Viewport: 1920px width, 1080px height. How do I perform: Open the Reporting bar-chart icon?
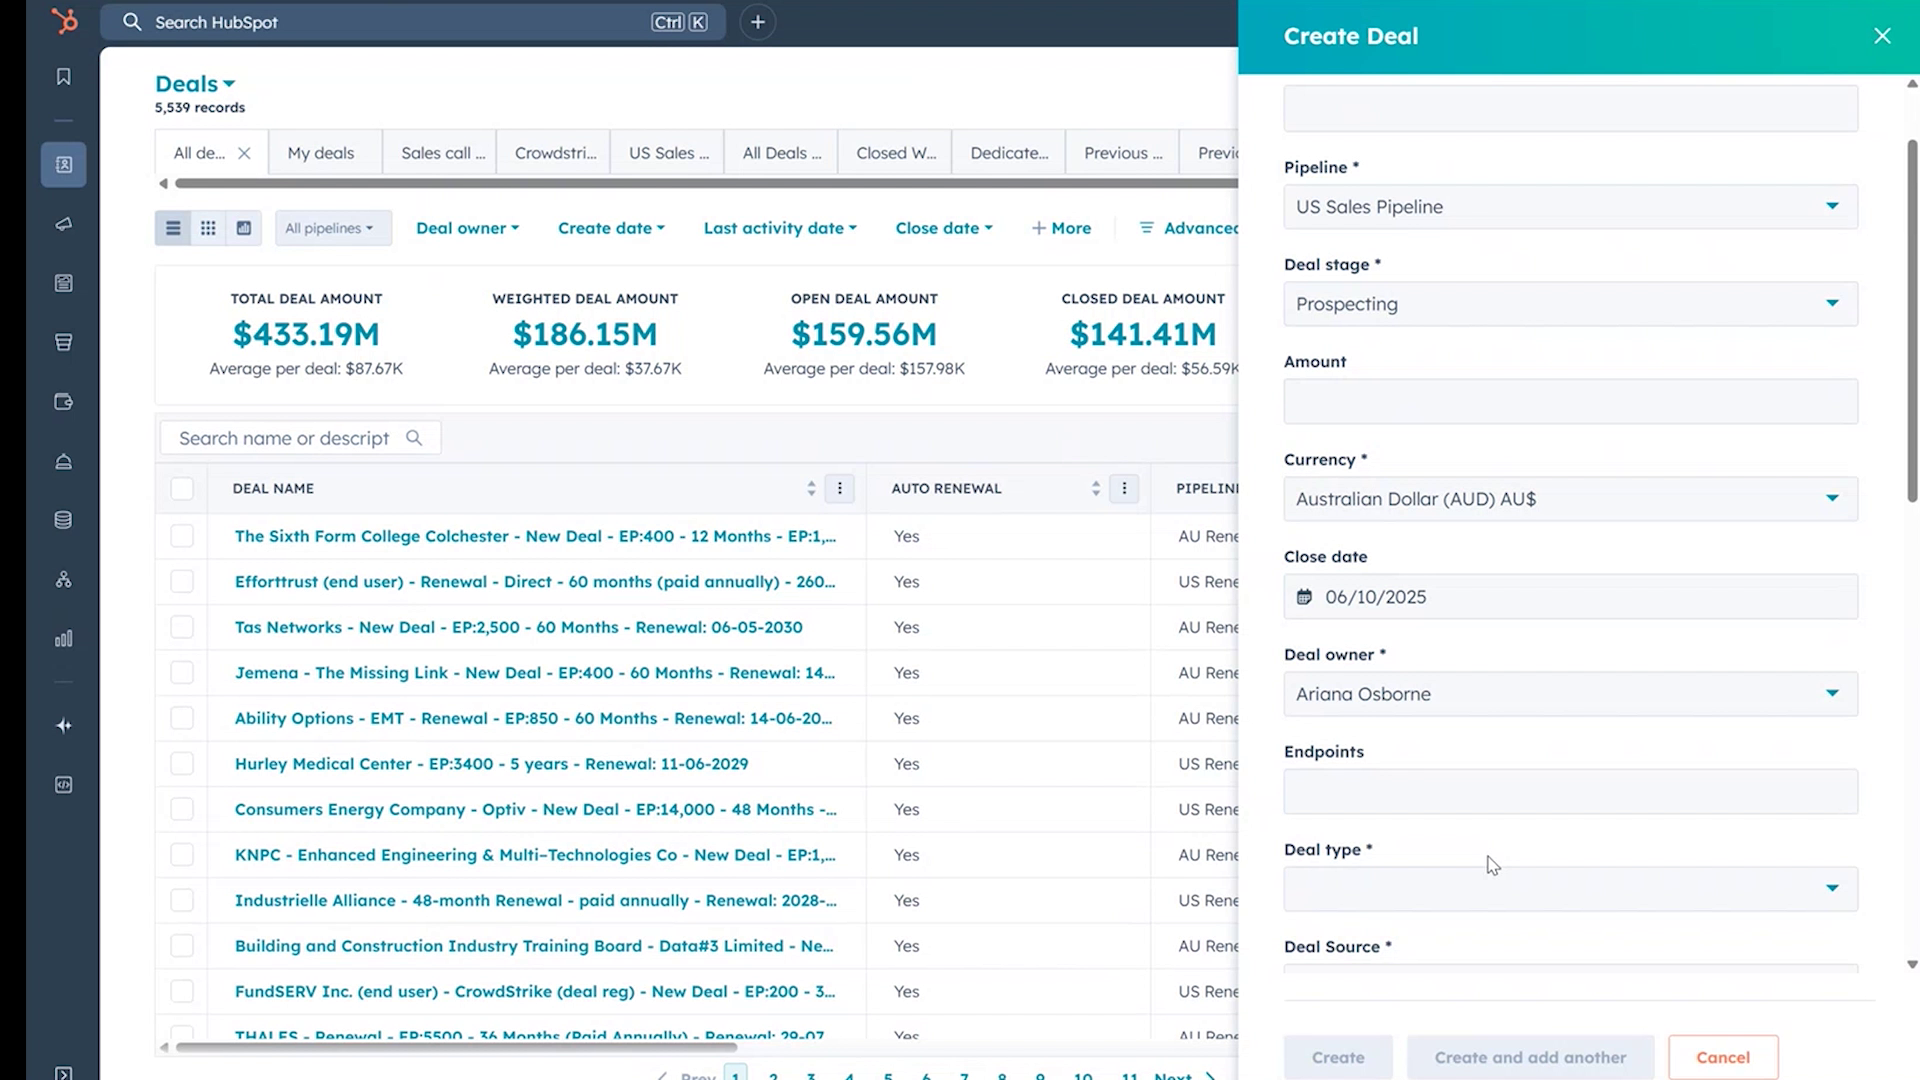tap(63, 638)
